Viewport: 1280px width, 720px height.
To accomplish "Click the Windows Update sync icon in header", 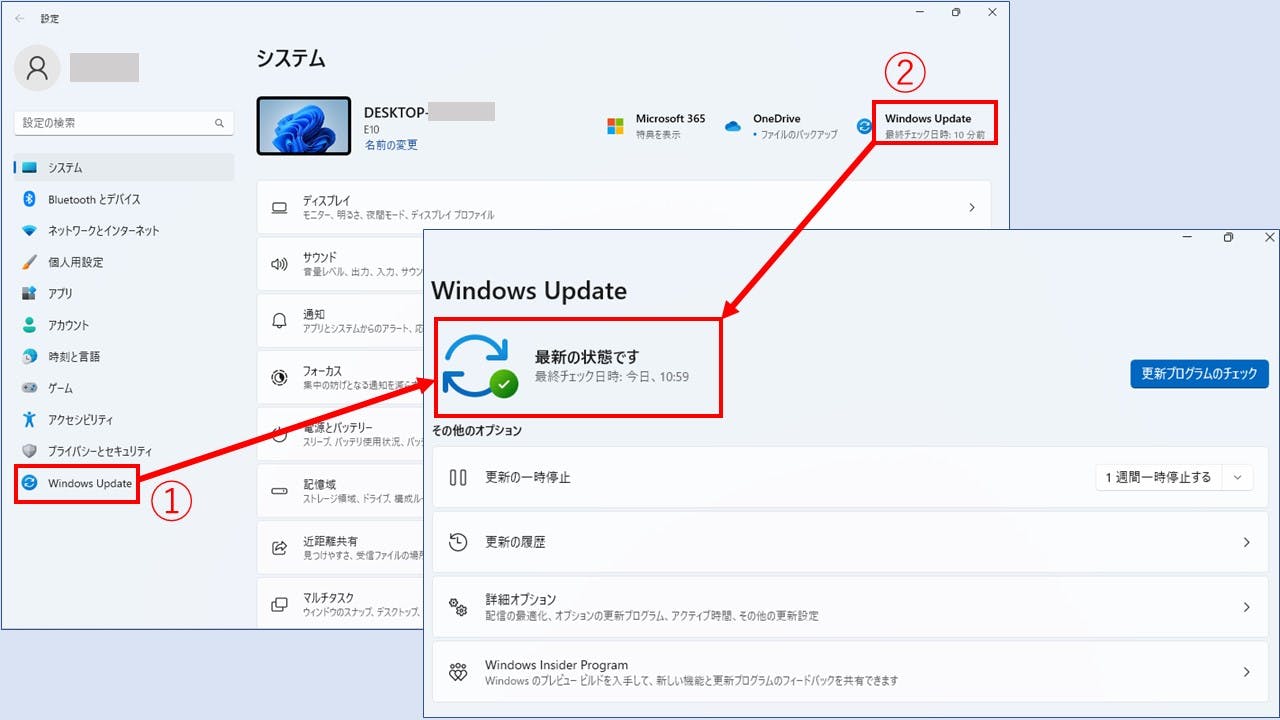I will 864,126.
